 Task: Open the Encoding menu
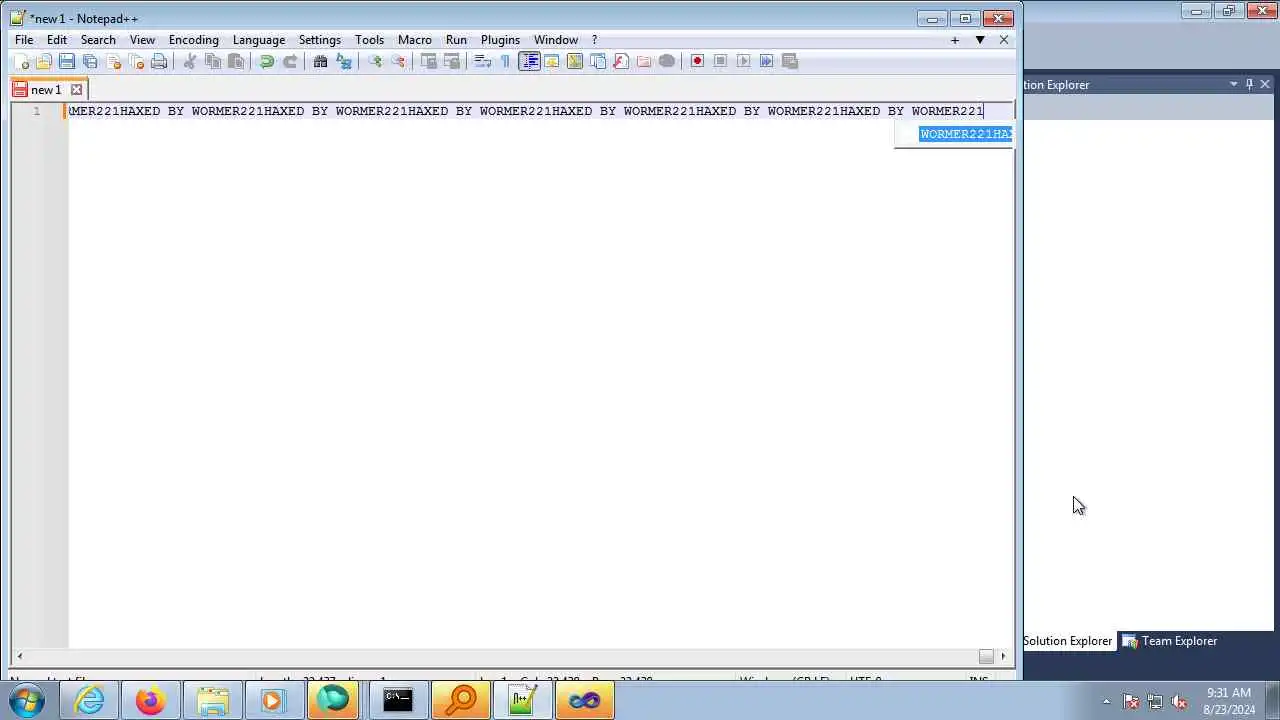point(194,40)
